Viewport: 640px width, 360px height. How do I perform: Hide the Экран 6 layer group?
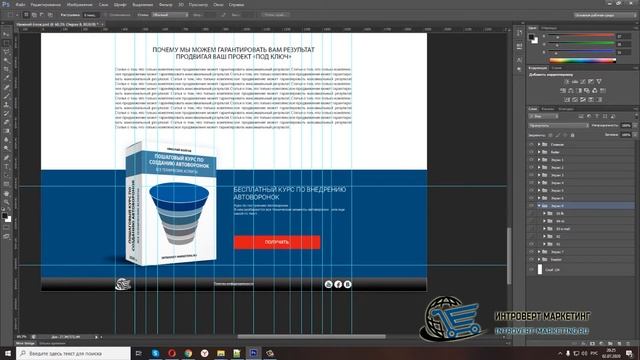click(531, 198)
